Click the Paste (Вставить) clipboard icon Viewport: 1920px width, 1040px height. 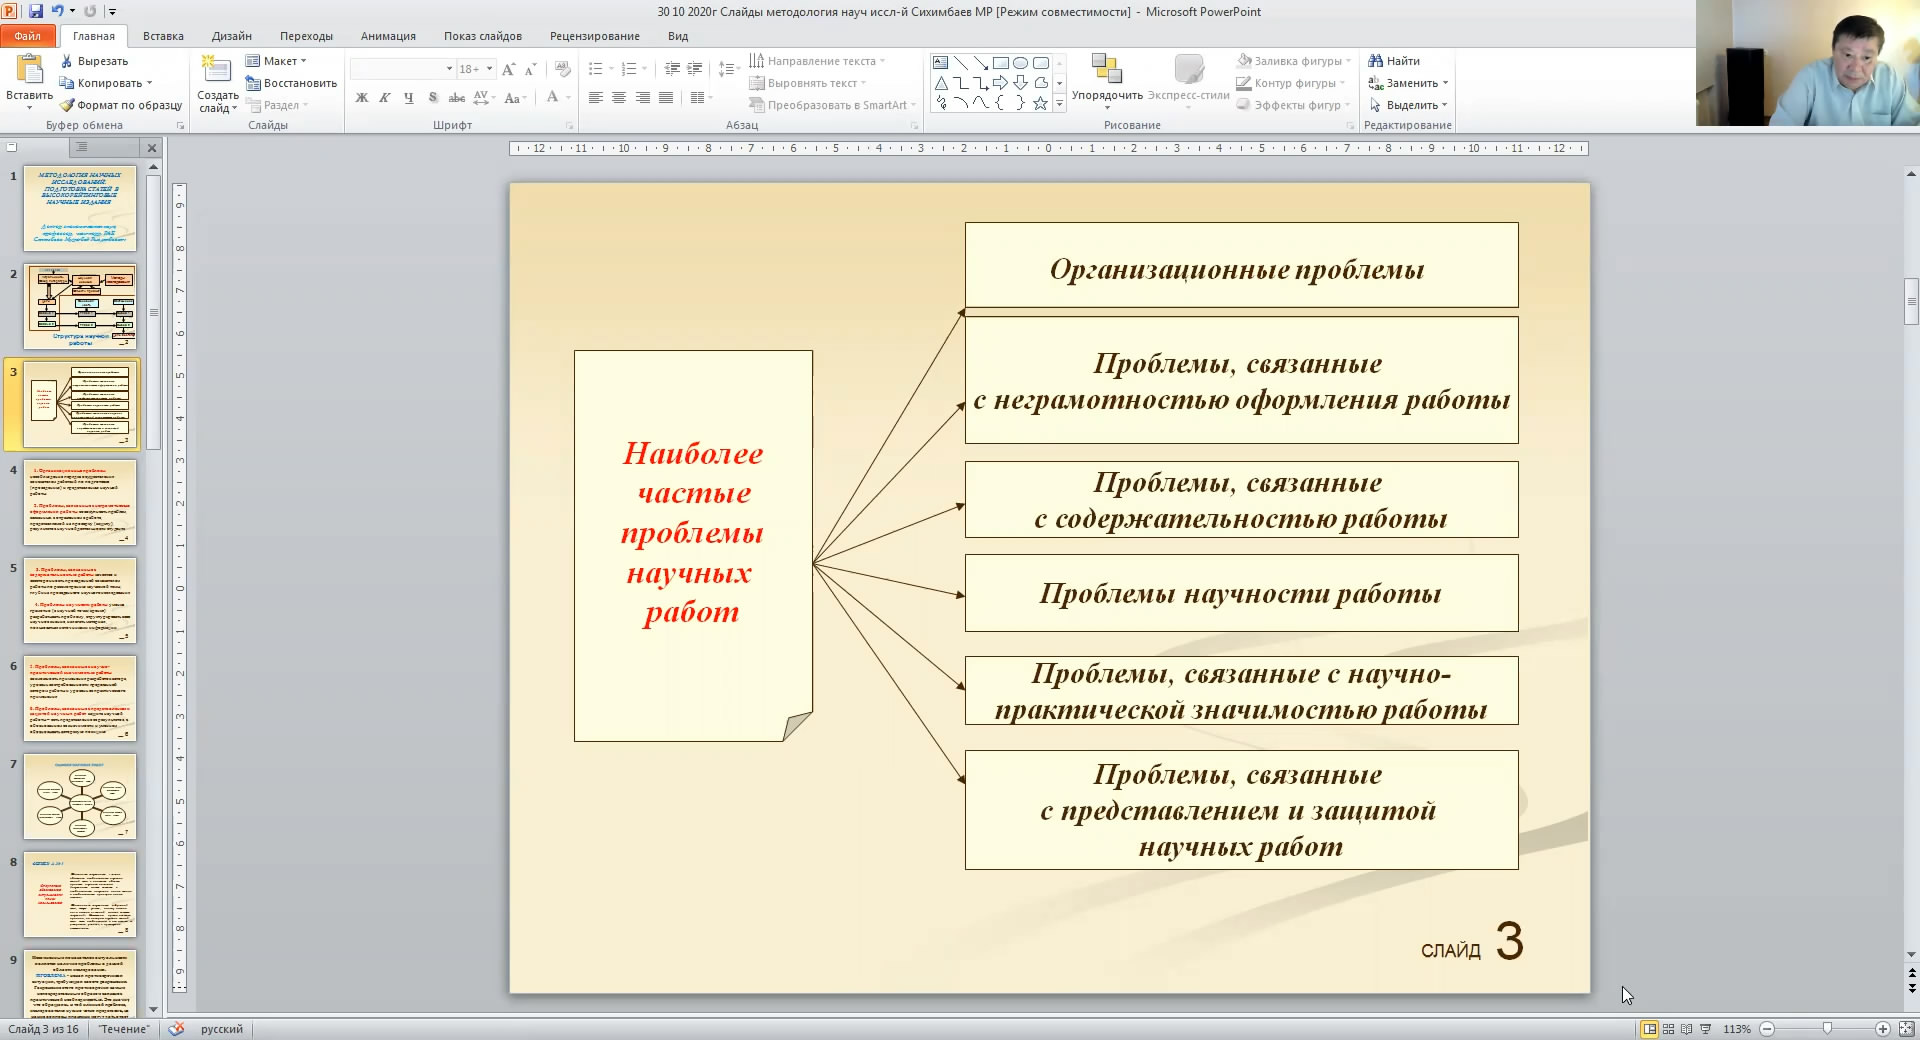coord(29,69)
